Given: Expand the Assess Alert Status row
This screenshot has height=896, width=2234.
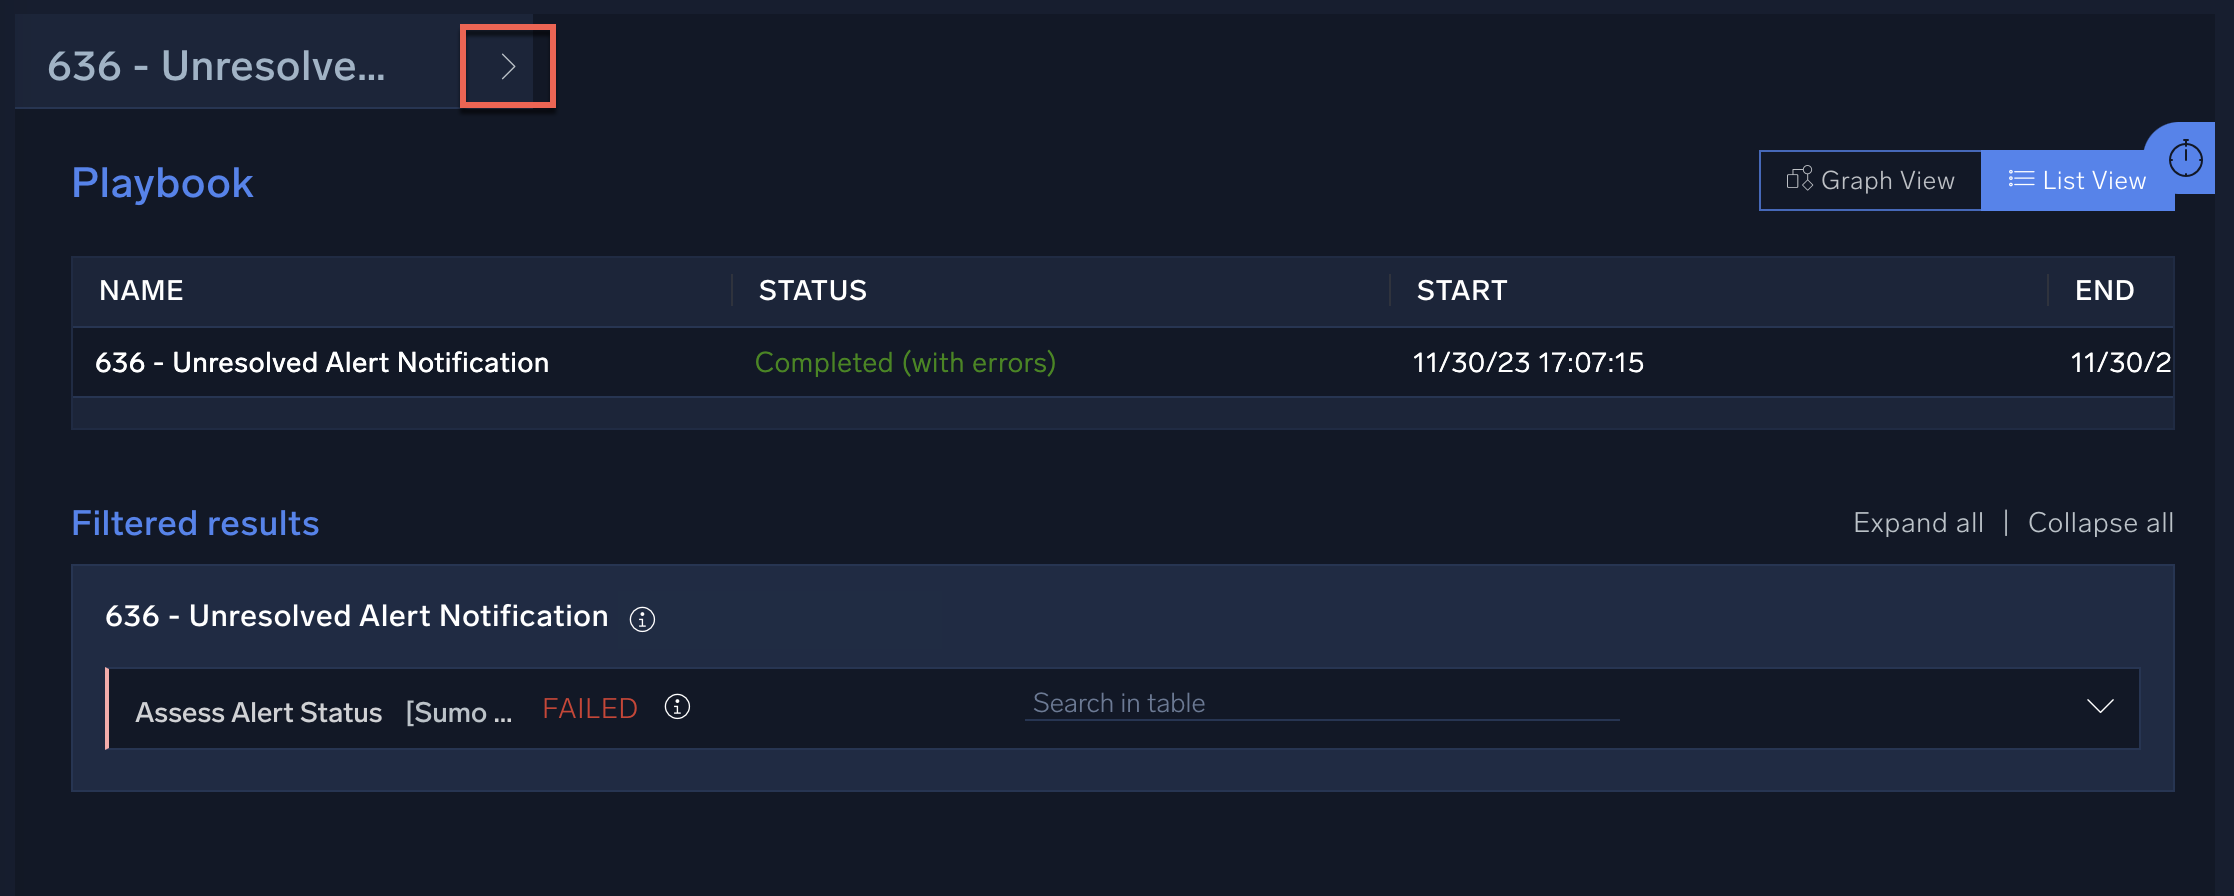Looking at the screenshot, I should point(2100,707).
